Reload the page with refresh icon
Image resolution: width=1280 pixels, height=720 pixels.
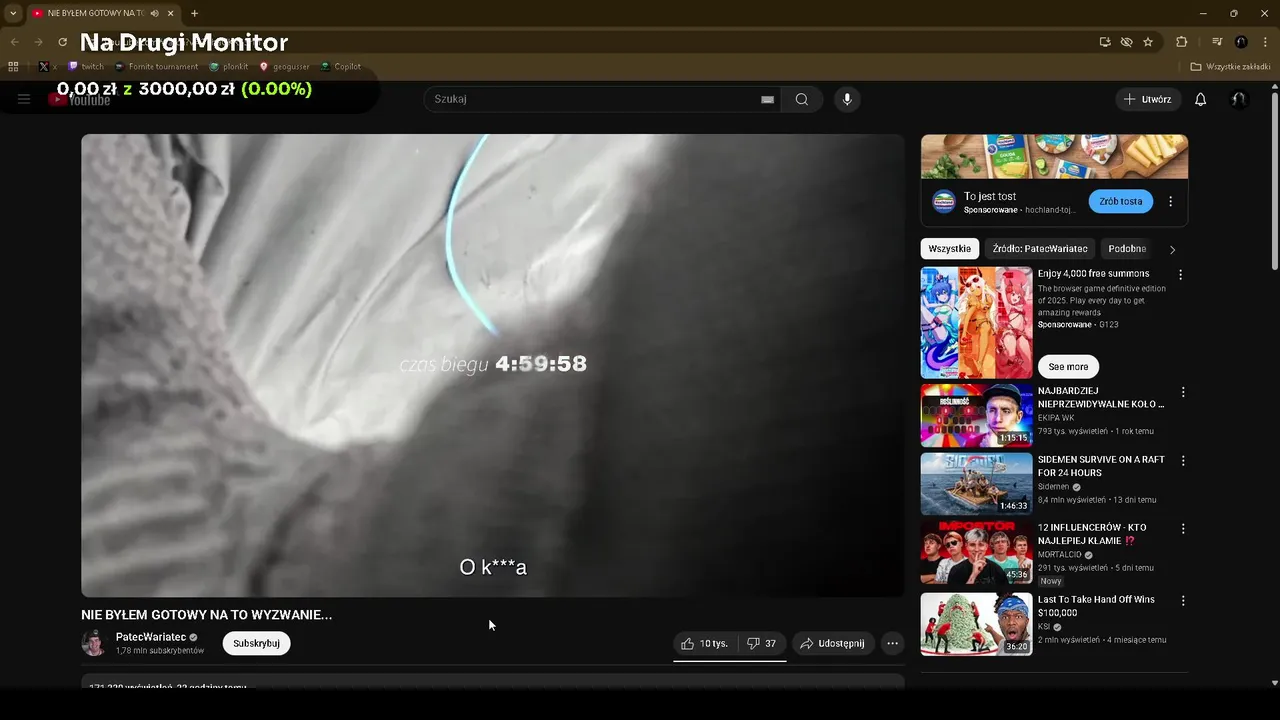point(62,42)
